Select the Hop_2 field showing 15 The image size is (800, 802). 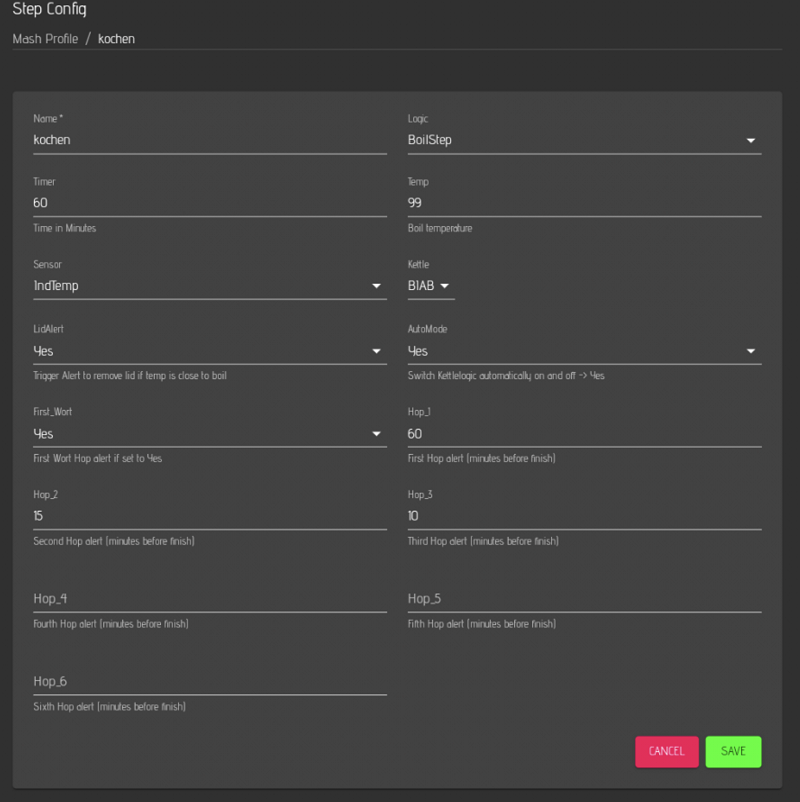[x=209, y=516]
